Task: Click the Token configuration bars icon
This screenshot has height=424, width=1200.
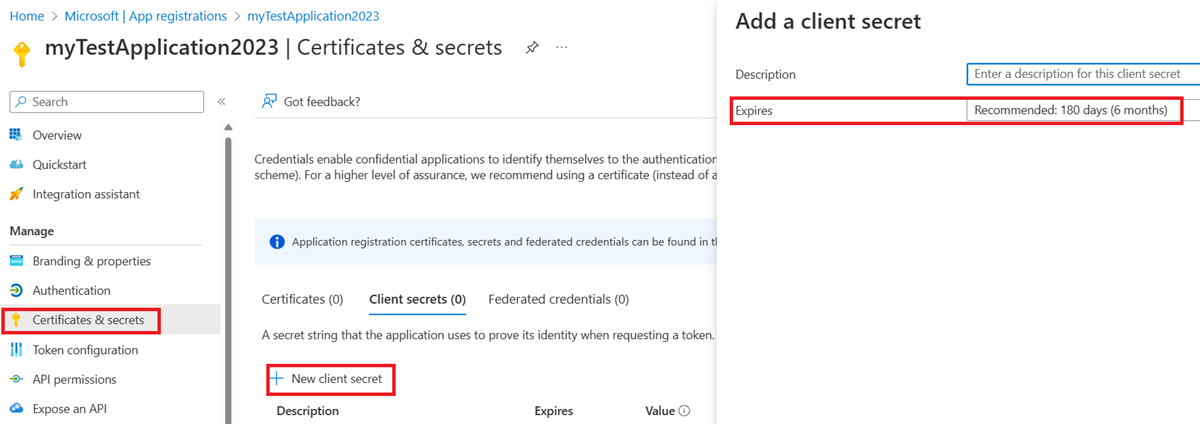Action: (16, 350)
